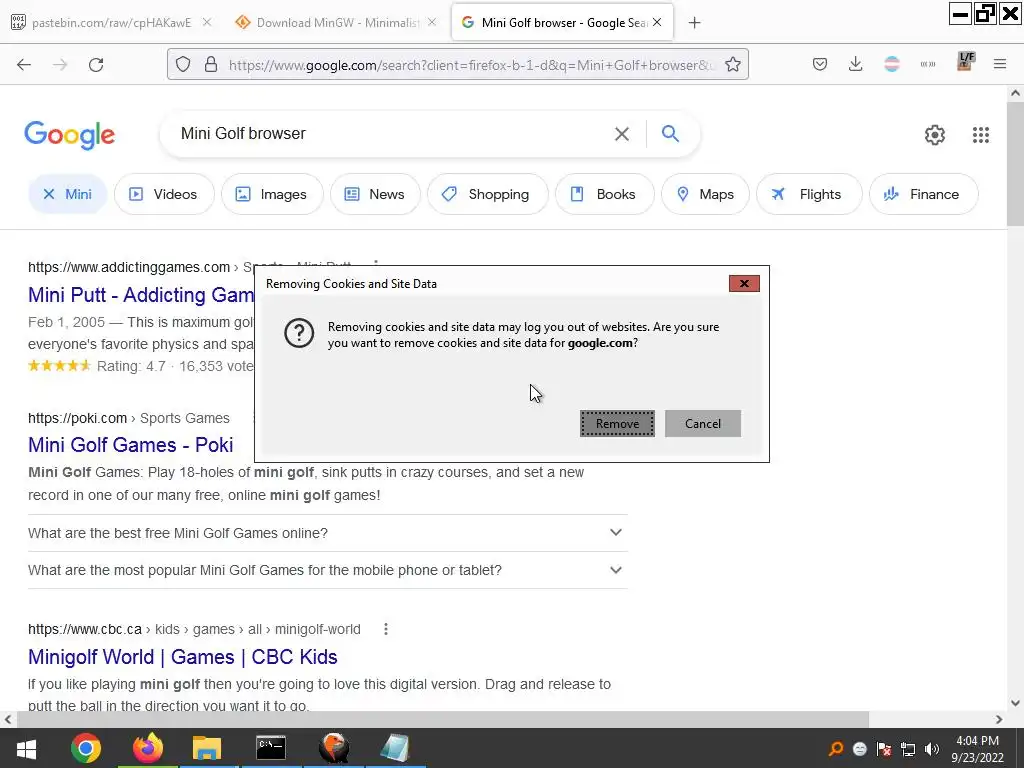Filter results by News
The height and width of the screenshot is (768, 1024).
click(375, 194)
